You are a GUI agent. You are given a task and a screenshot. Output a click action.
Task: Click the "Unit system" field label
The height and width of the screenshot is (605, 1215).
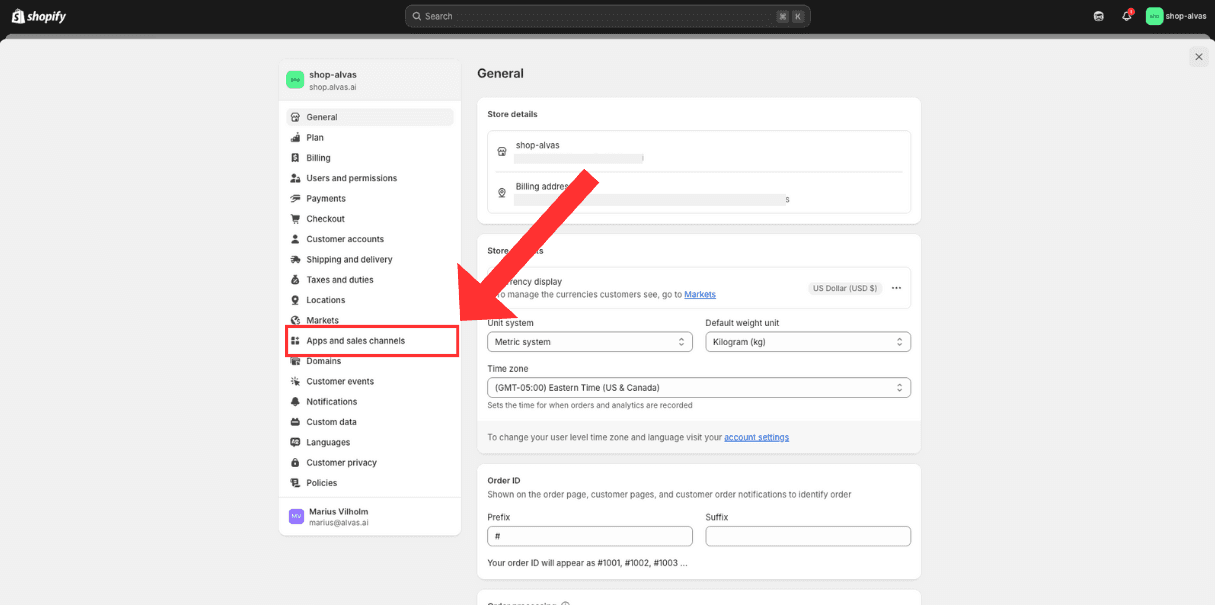pos(510,323)
